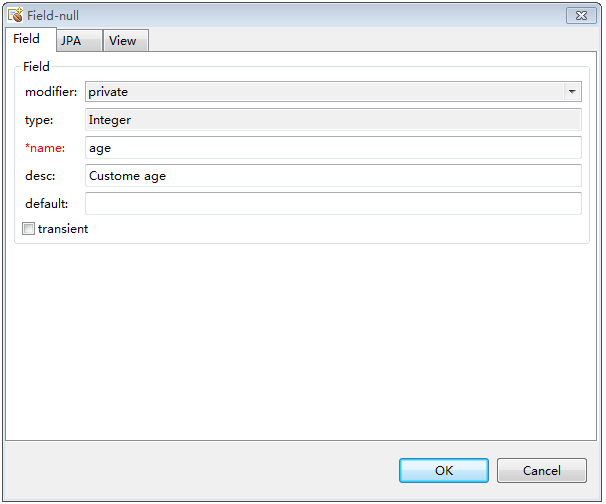Click the desc: label
This screenshot has width=606, height=504.
pyautogui.click(x=40, y=176)
